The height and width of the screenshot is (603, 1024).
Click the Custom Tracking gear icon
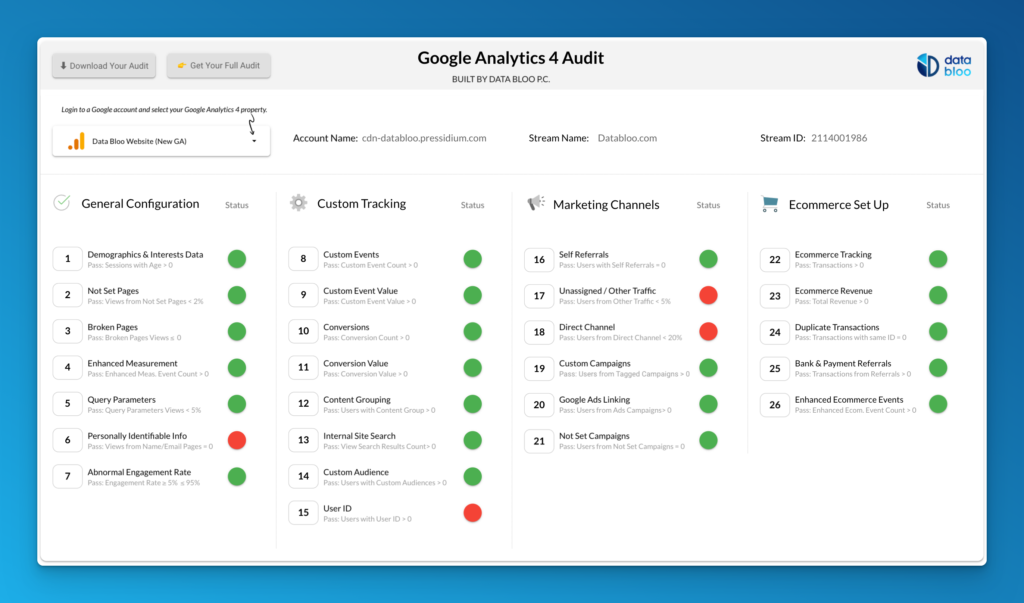(298, 201)
